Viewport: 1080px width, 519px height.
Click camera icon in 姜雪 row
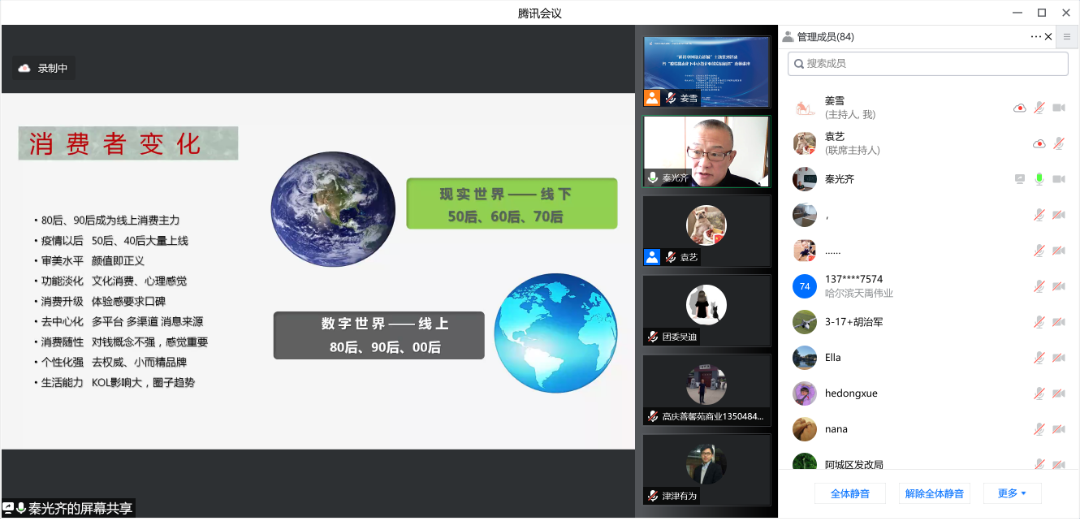[x=1059, y=107]
